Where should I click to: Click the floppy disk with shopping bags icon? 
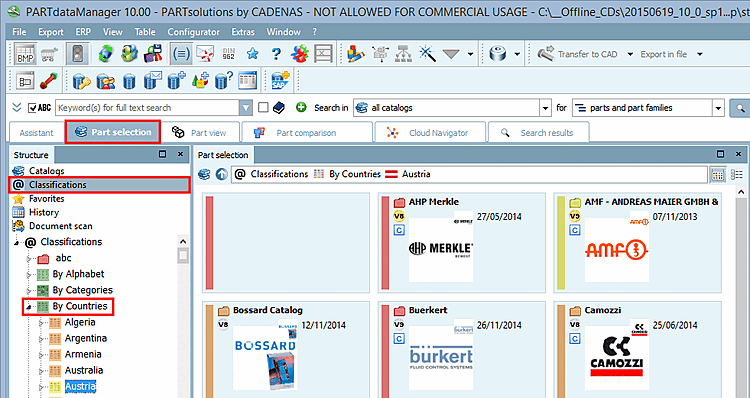pyautogui.click(x=153, y=54)
